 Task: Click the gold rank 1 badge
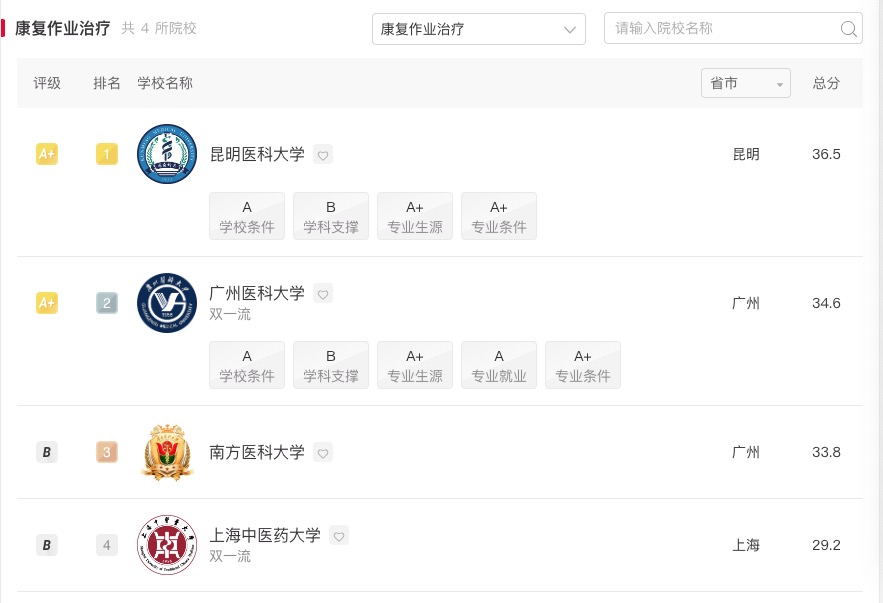[106, 154]
